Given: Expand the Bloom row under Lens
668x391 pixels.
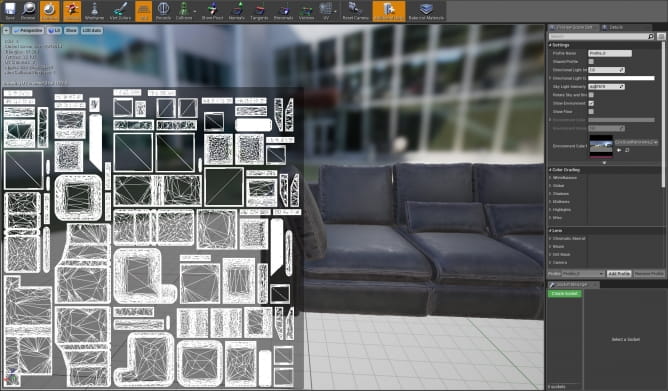Looking at the screenshot, I should coord(550,246).
